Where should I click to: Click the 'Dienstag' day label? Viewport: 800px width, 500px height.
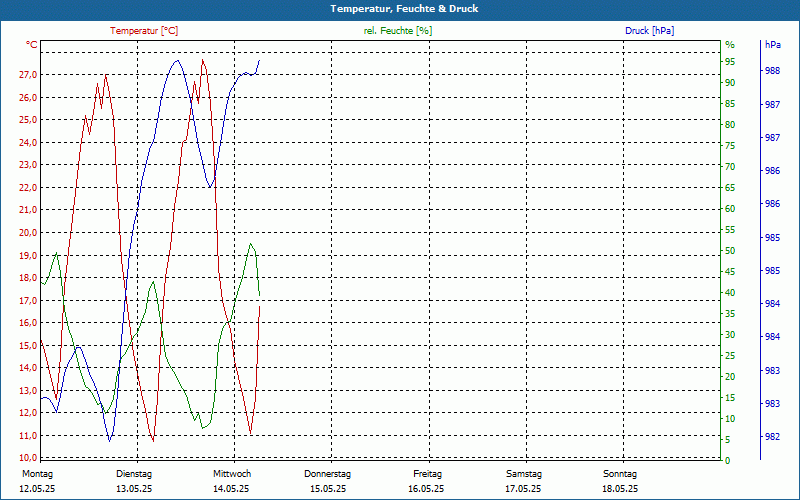click(x=134, y=474)
